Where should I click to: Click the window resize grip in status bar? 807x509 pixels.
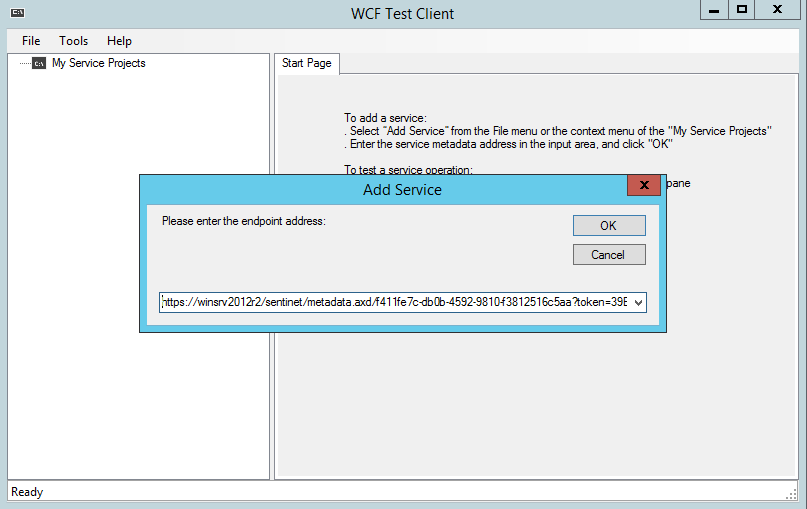[792, 494]
